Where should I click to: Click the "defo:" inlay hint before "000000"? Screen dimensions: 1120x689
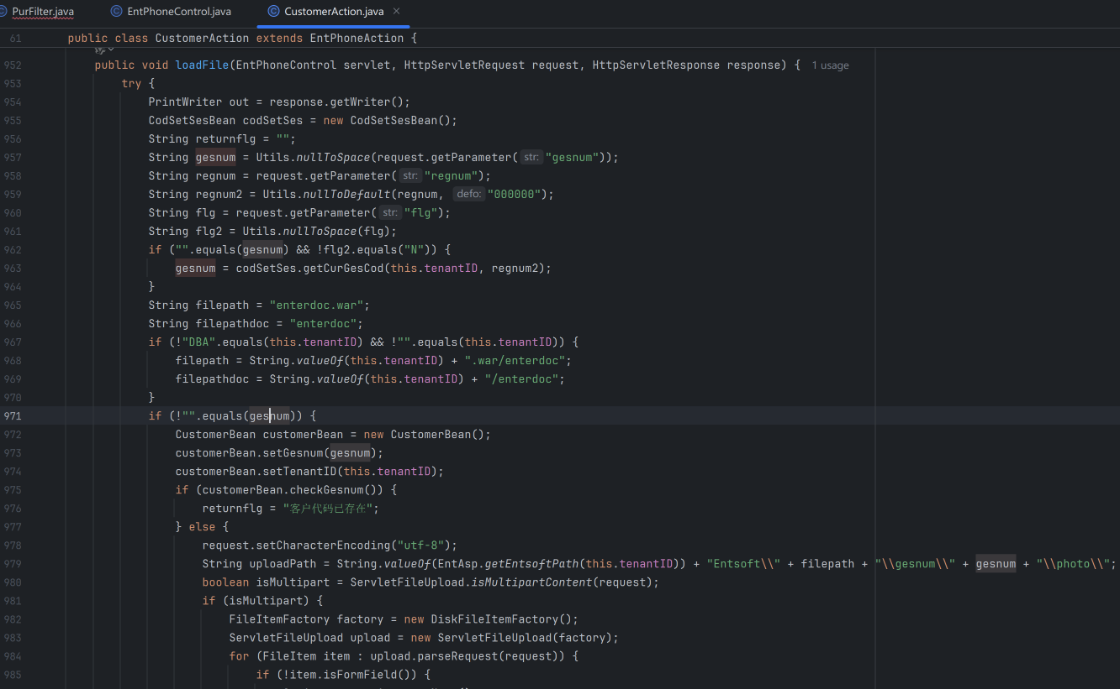(x=468, y=194)
